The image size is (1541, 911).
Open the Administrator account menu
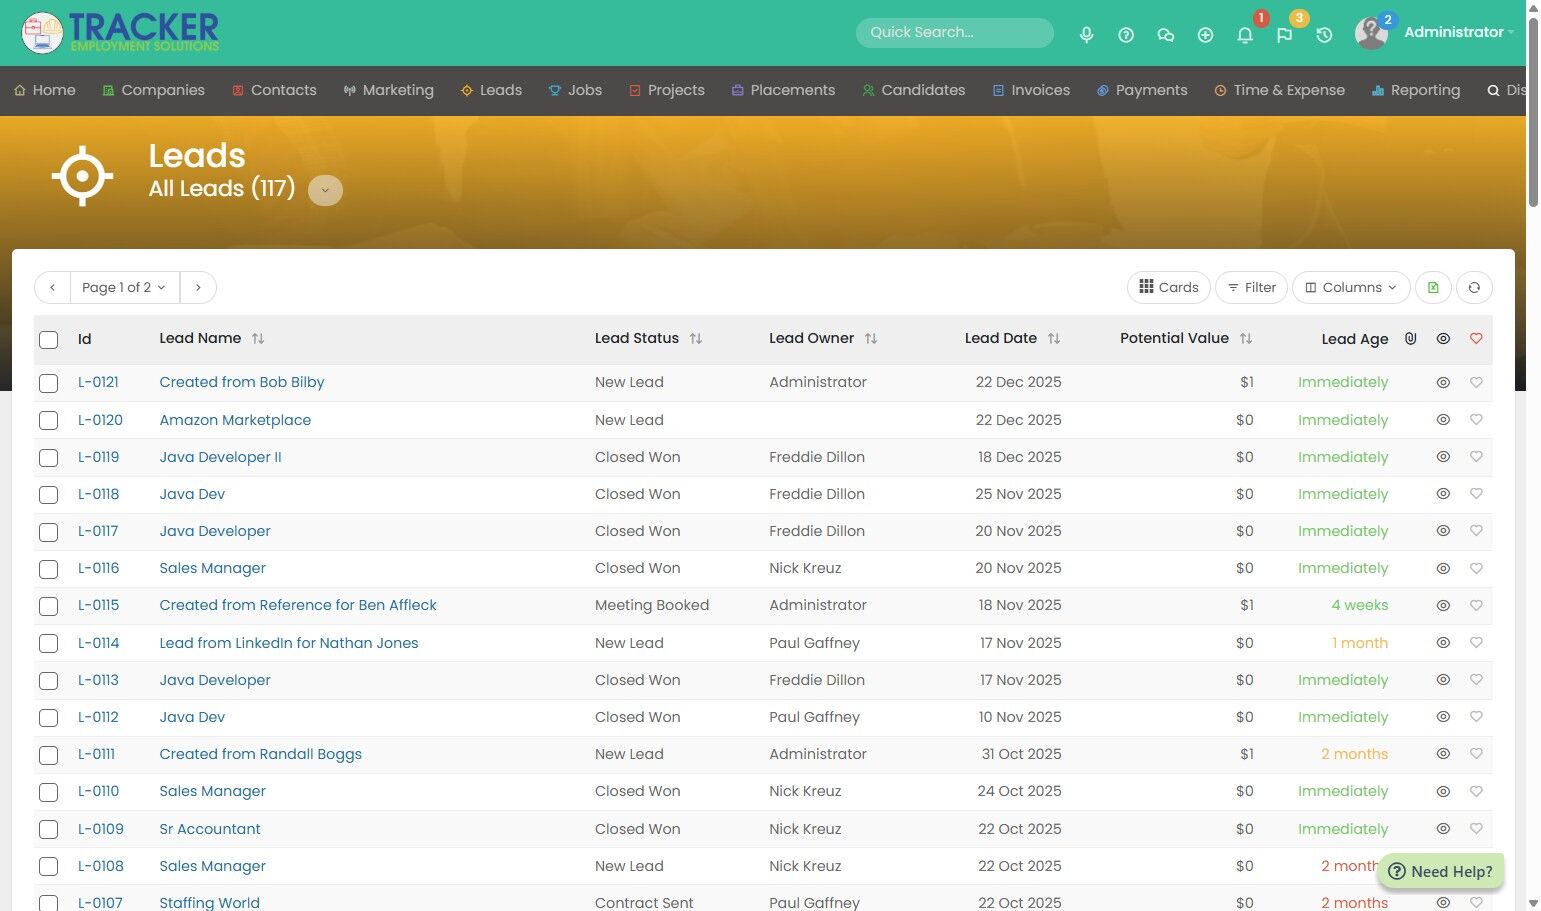(x=1459, y=32)
